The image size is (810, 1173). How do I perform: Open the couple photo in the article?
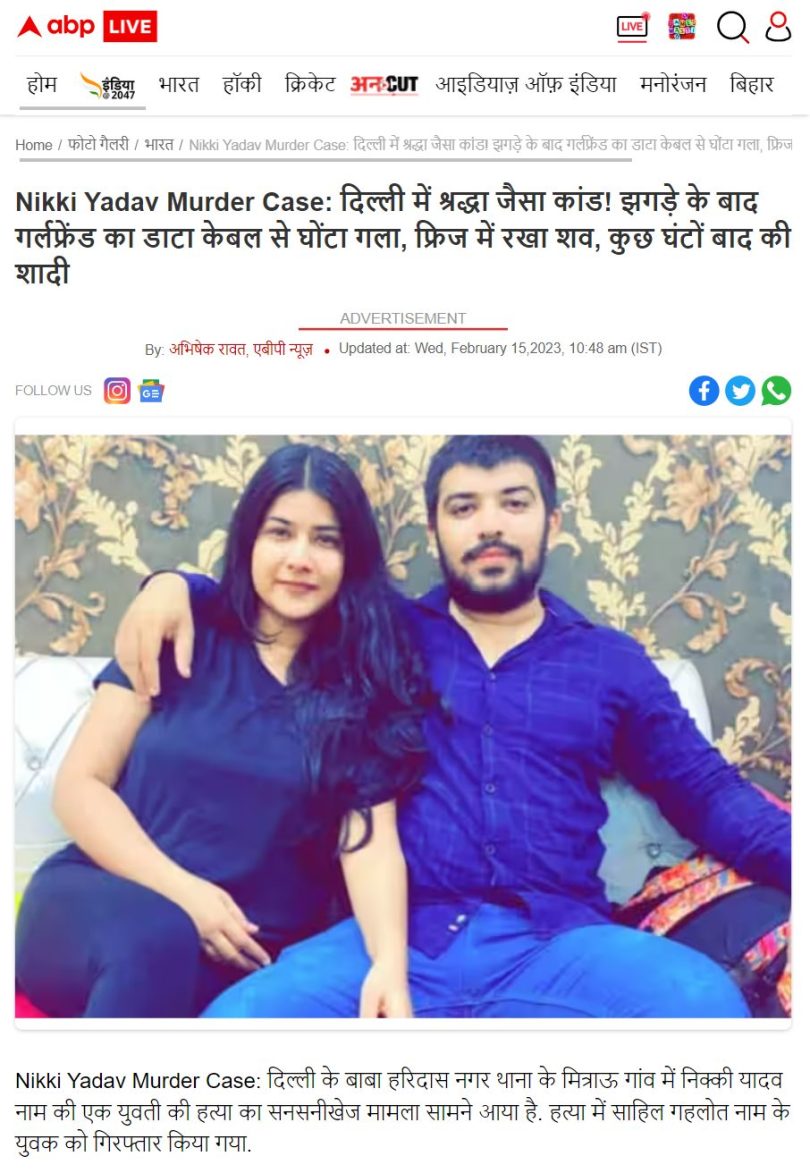coord(403,726)
